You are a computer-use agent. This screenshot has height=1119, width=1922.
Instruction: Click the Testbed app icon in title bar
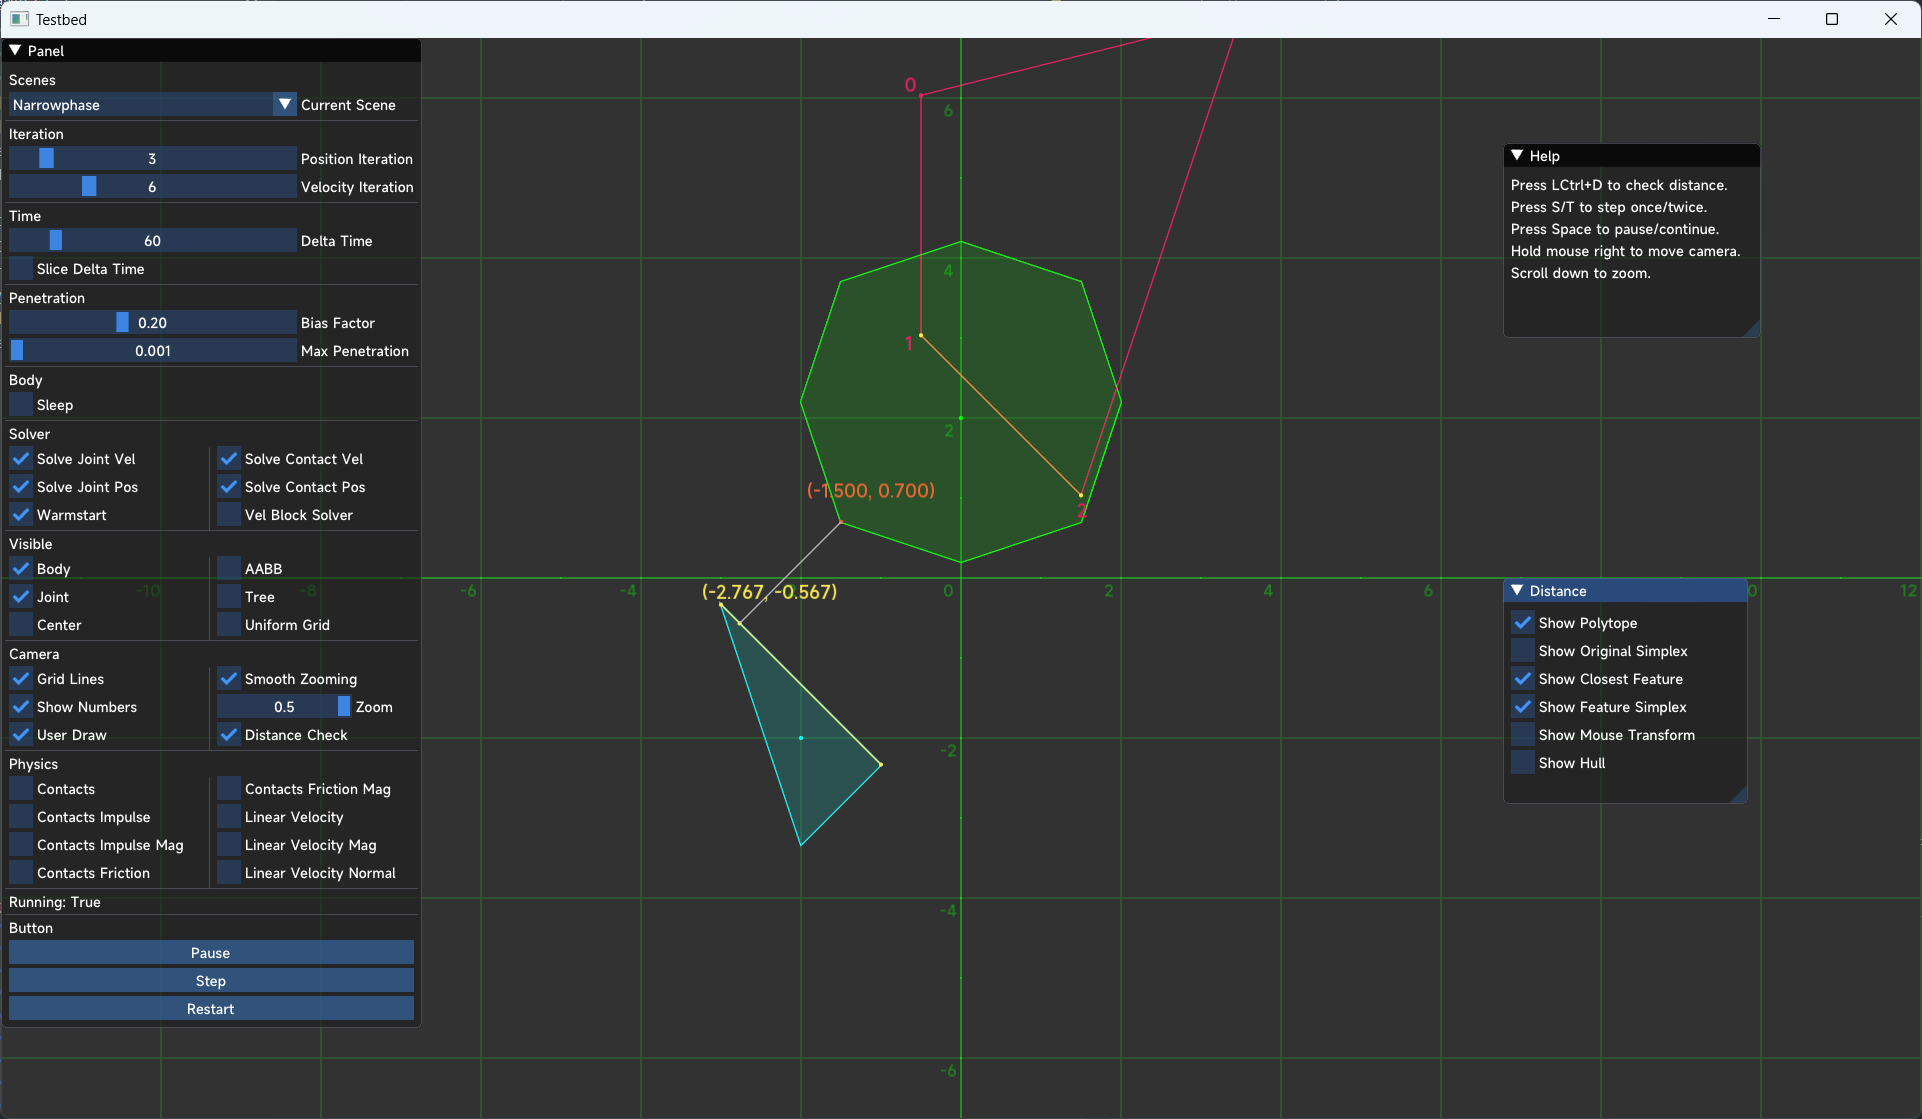click(x=19, y=19)
